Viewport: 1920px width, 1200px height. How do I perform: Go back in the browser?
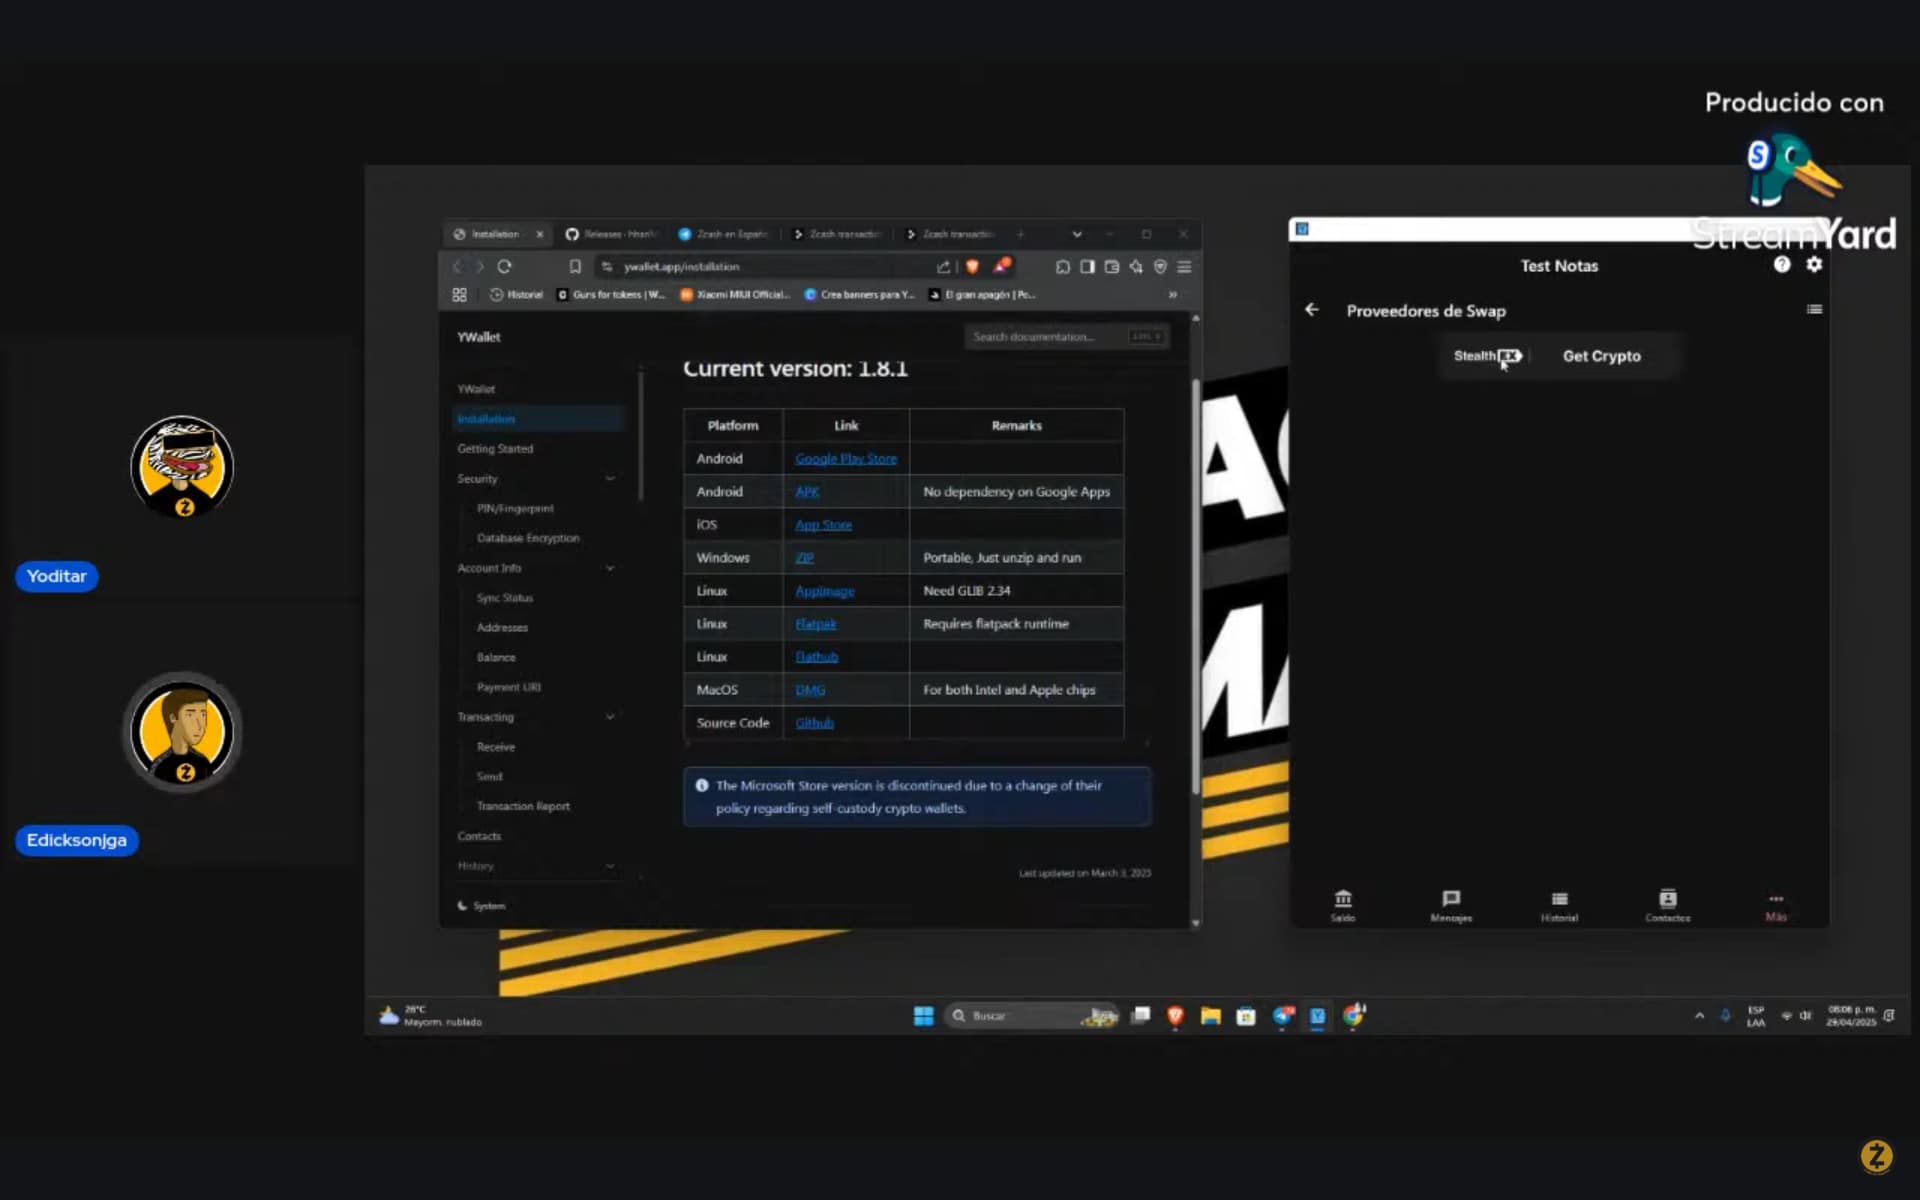457,267
